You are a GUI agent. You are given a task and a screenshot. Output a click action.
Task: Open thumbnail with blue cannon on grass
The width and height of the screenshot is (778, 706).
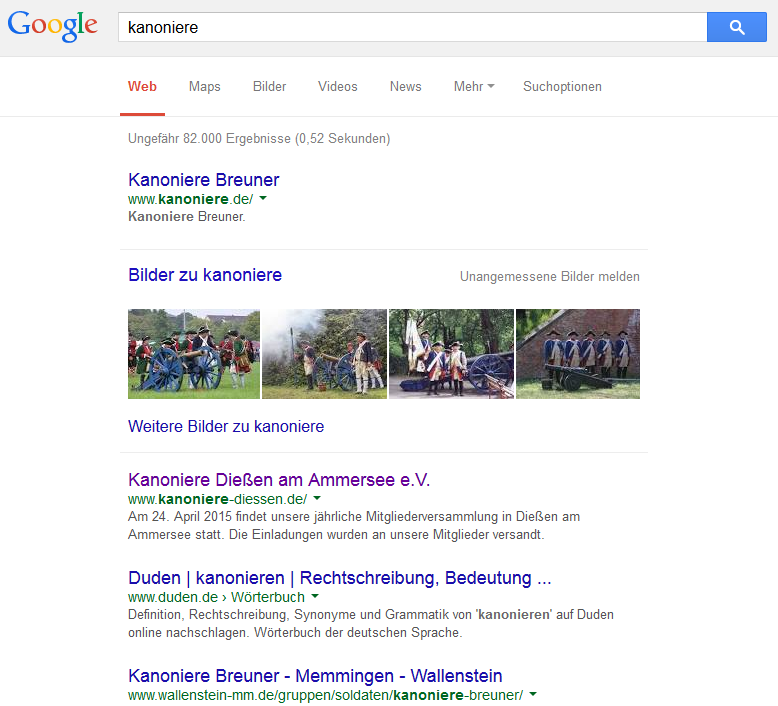click(194, 354)
